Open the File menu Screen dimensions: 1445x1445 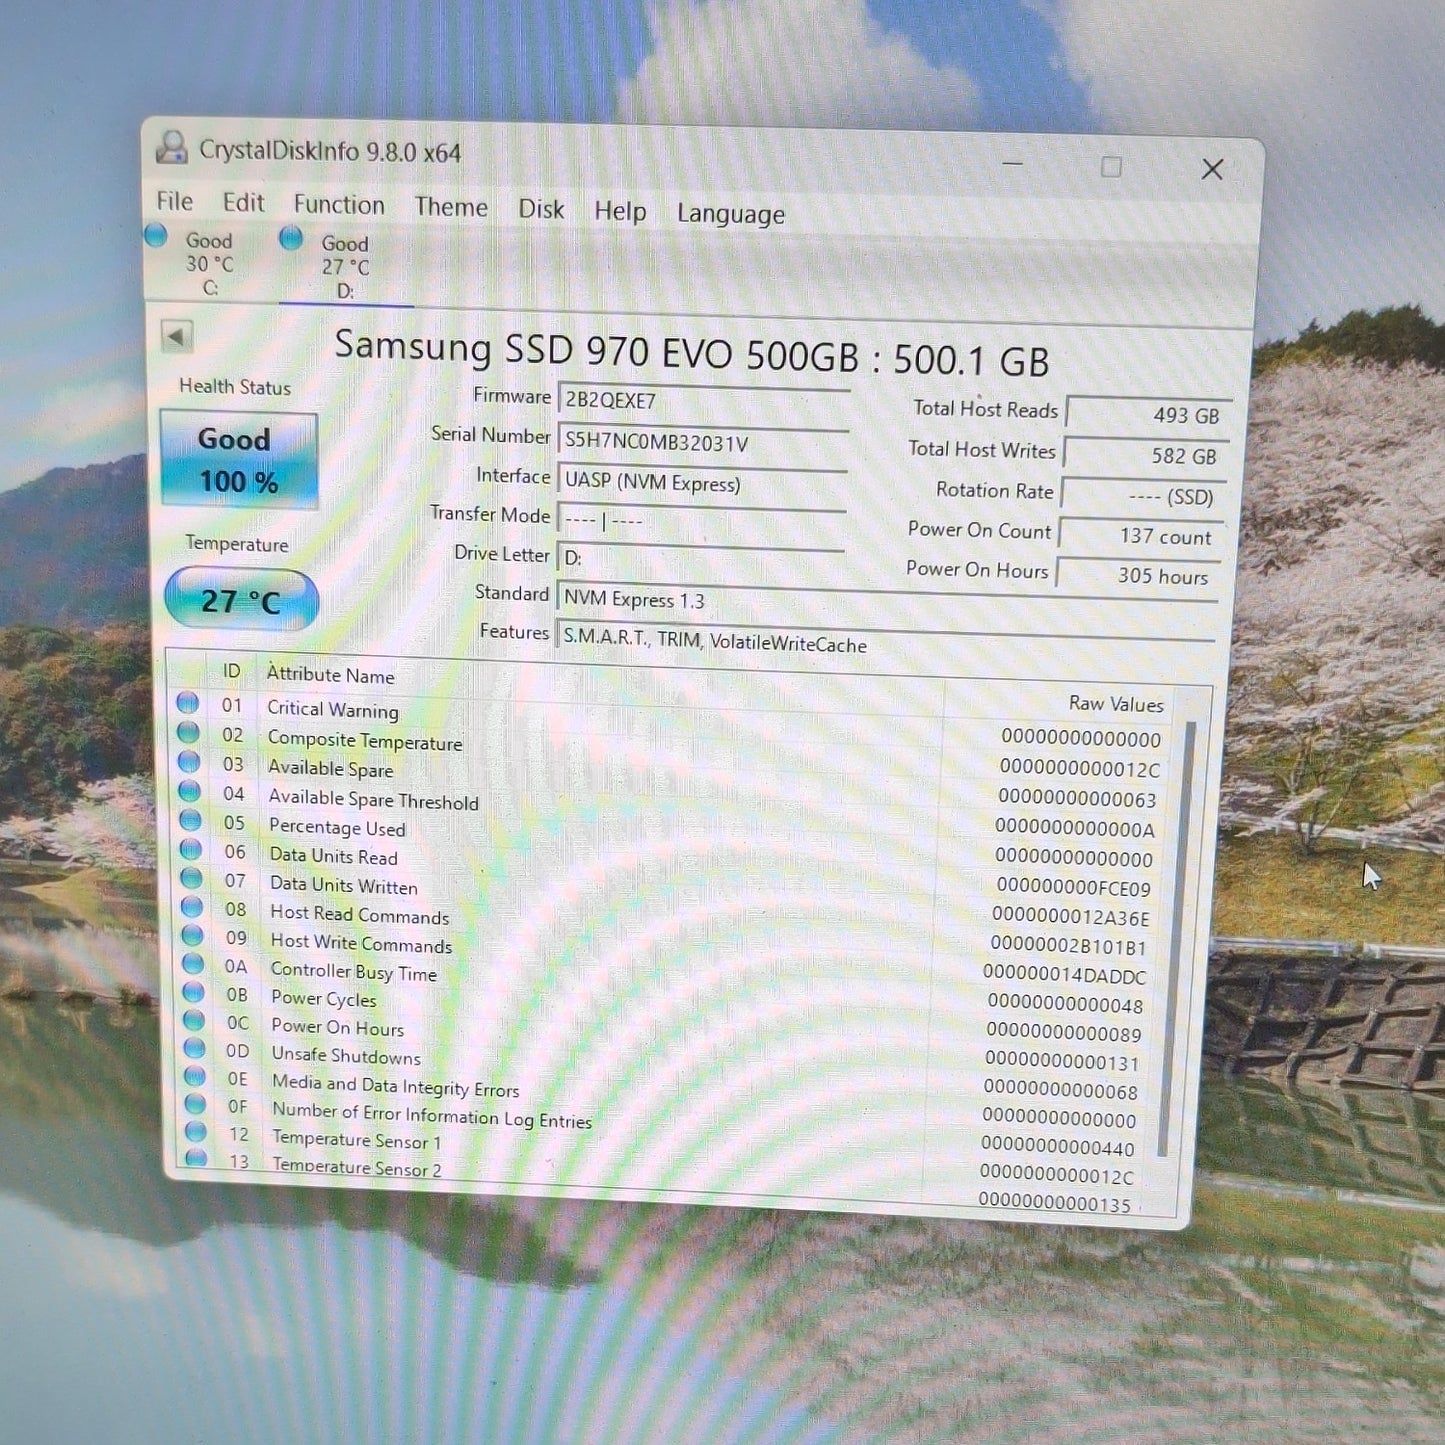(175, 201)
